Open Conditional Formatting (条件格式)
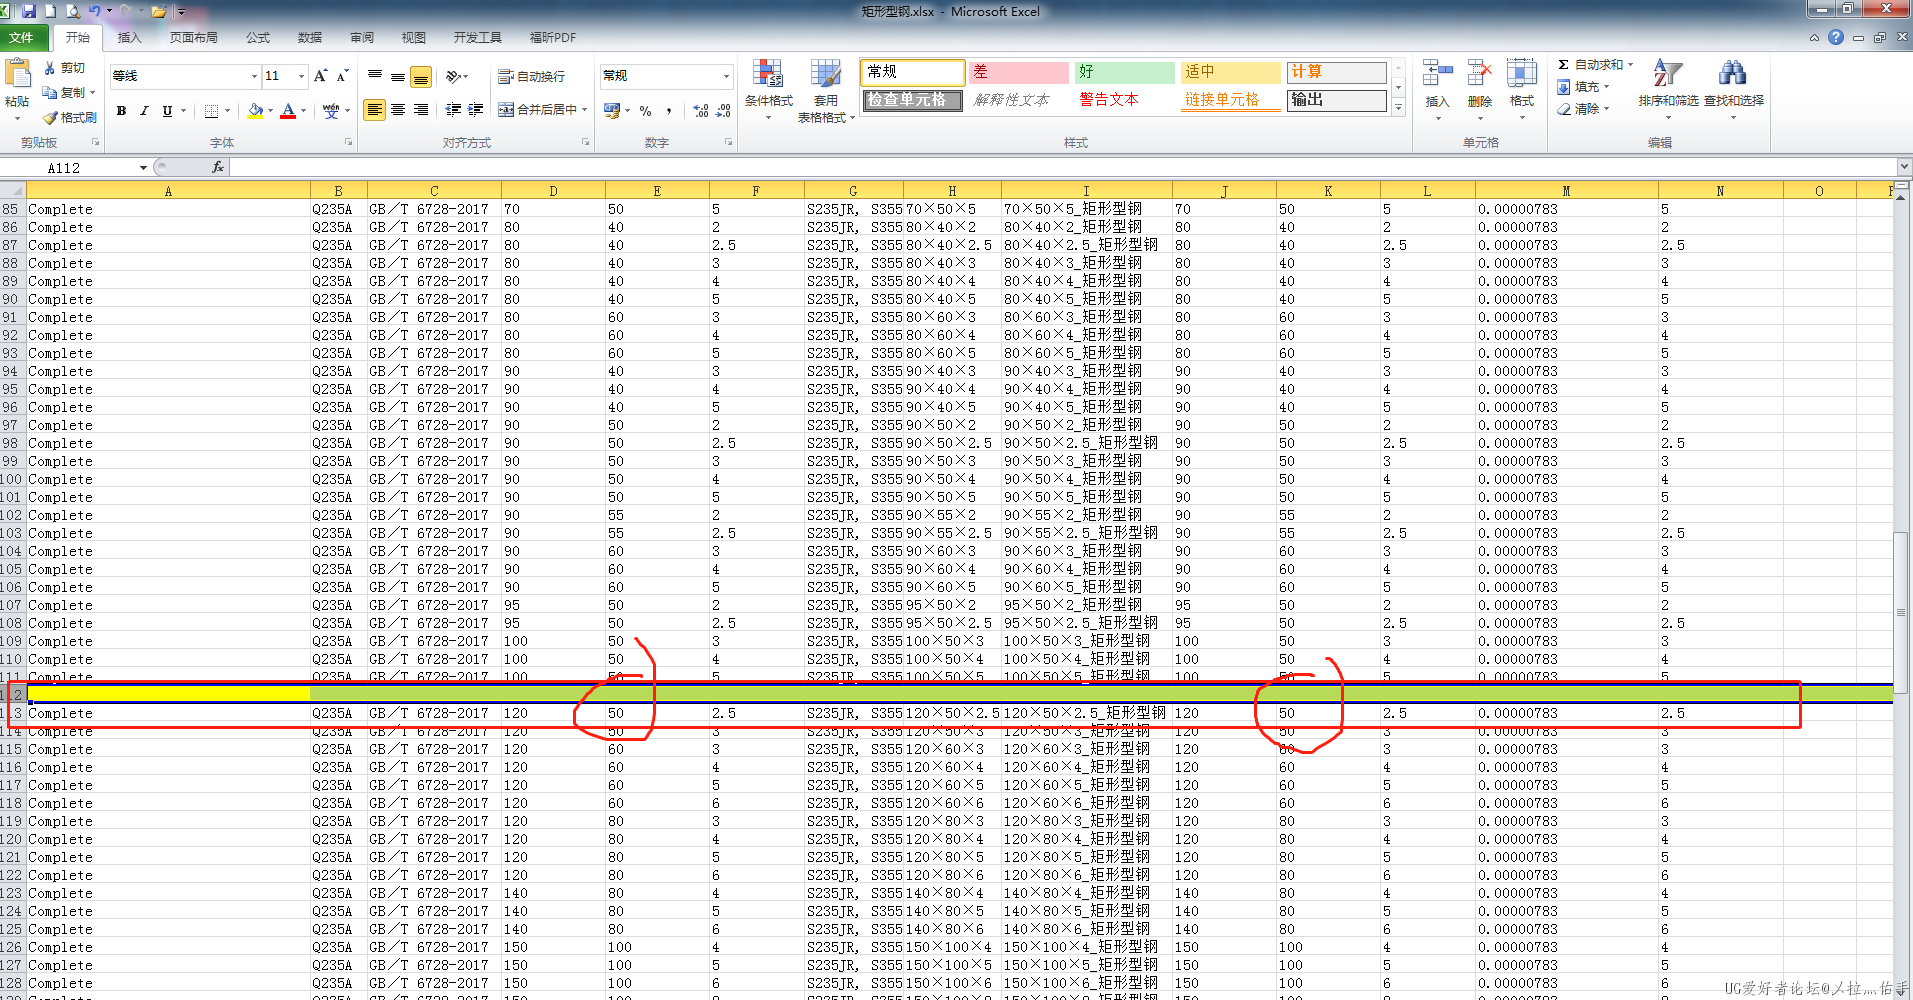This screenshot has width=1913, height=1000. (768, 89)
